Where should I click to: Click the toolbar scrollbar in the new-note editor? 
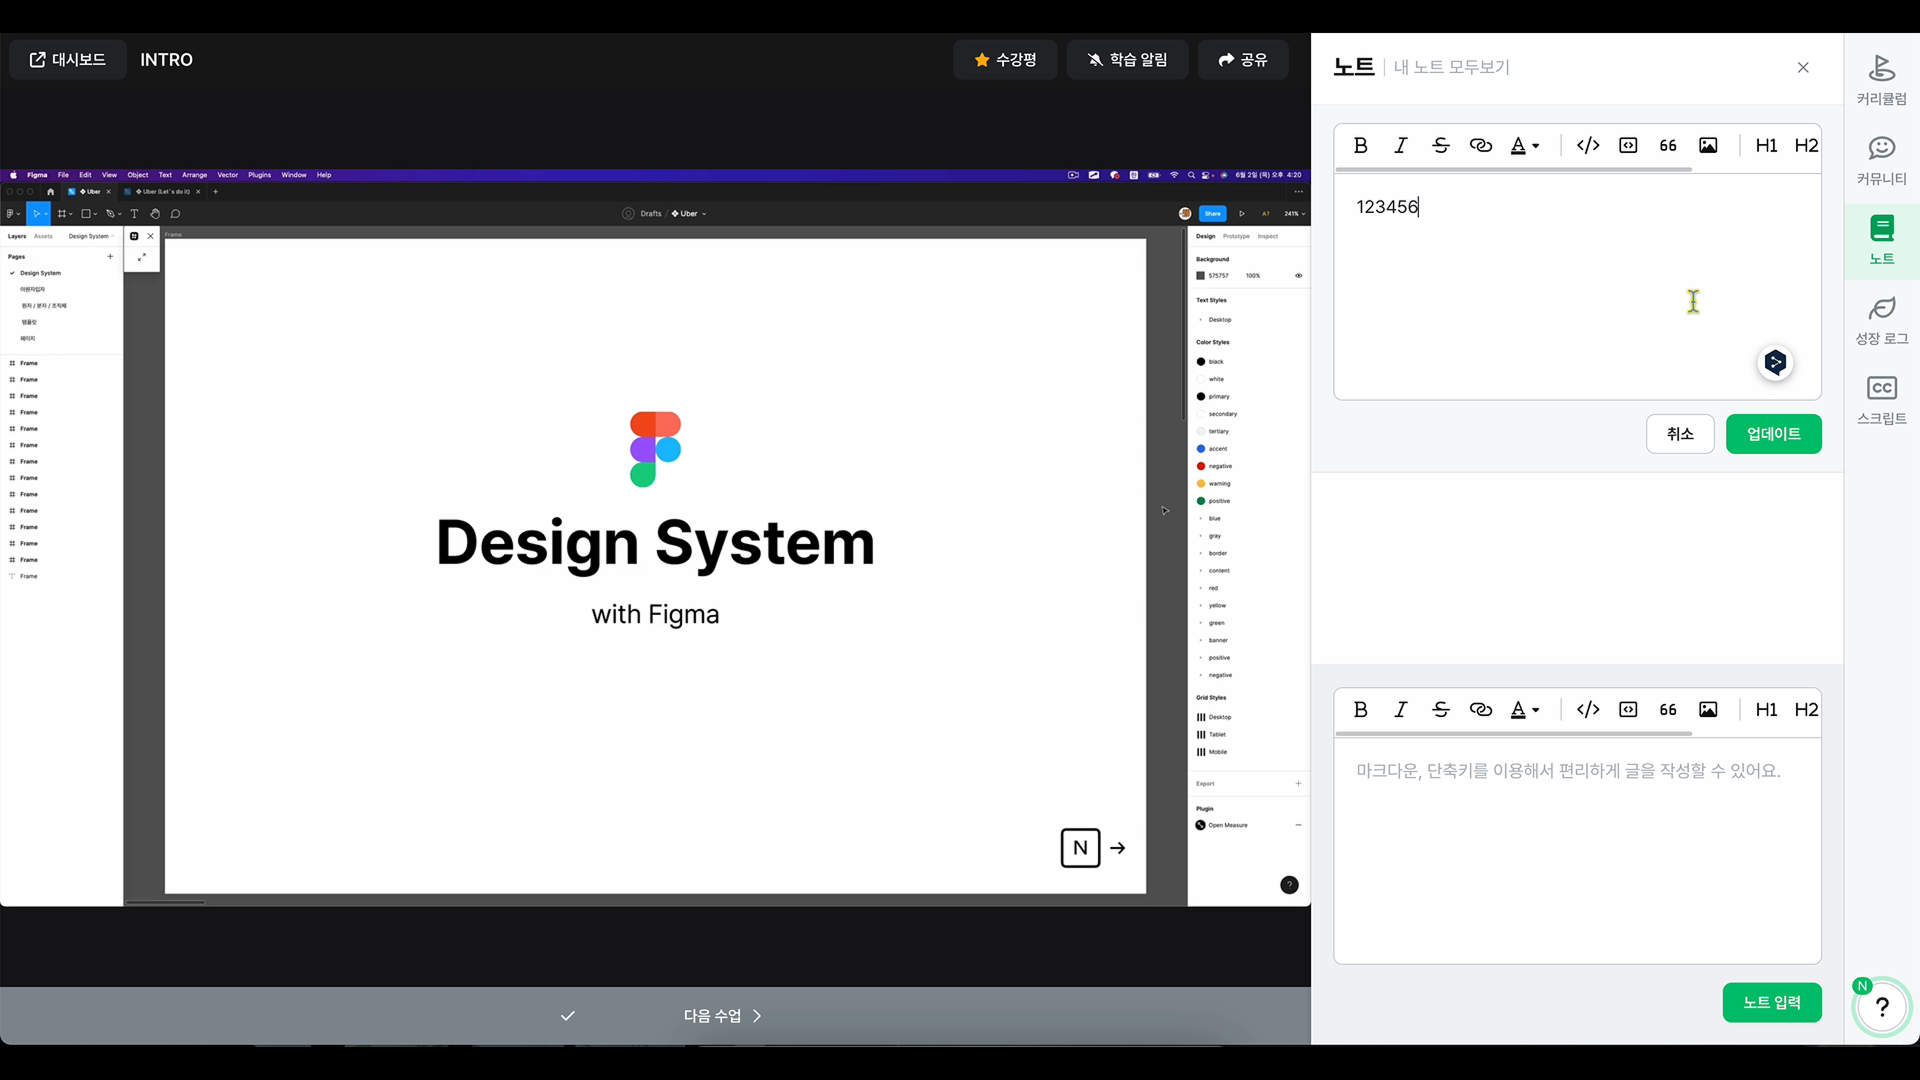tap(1513, 734)
